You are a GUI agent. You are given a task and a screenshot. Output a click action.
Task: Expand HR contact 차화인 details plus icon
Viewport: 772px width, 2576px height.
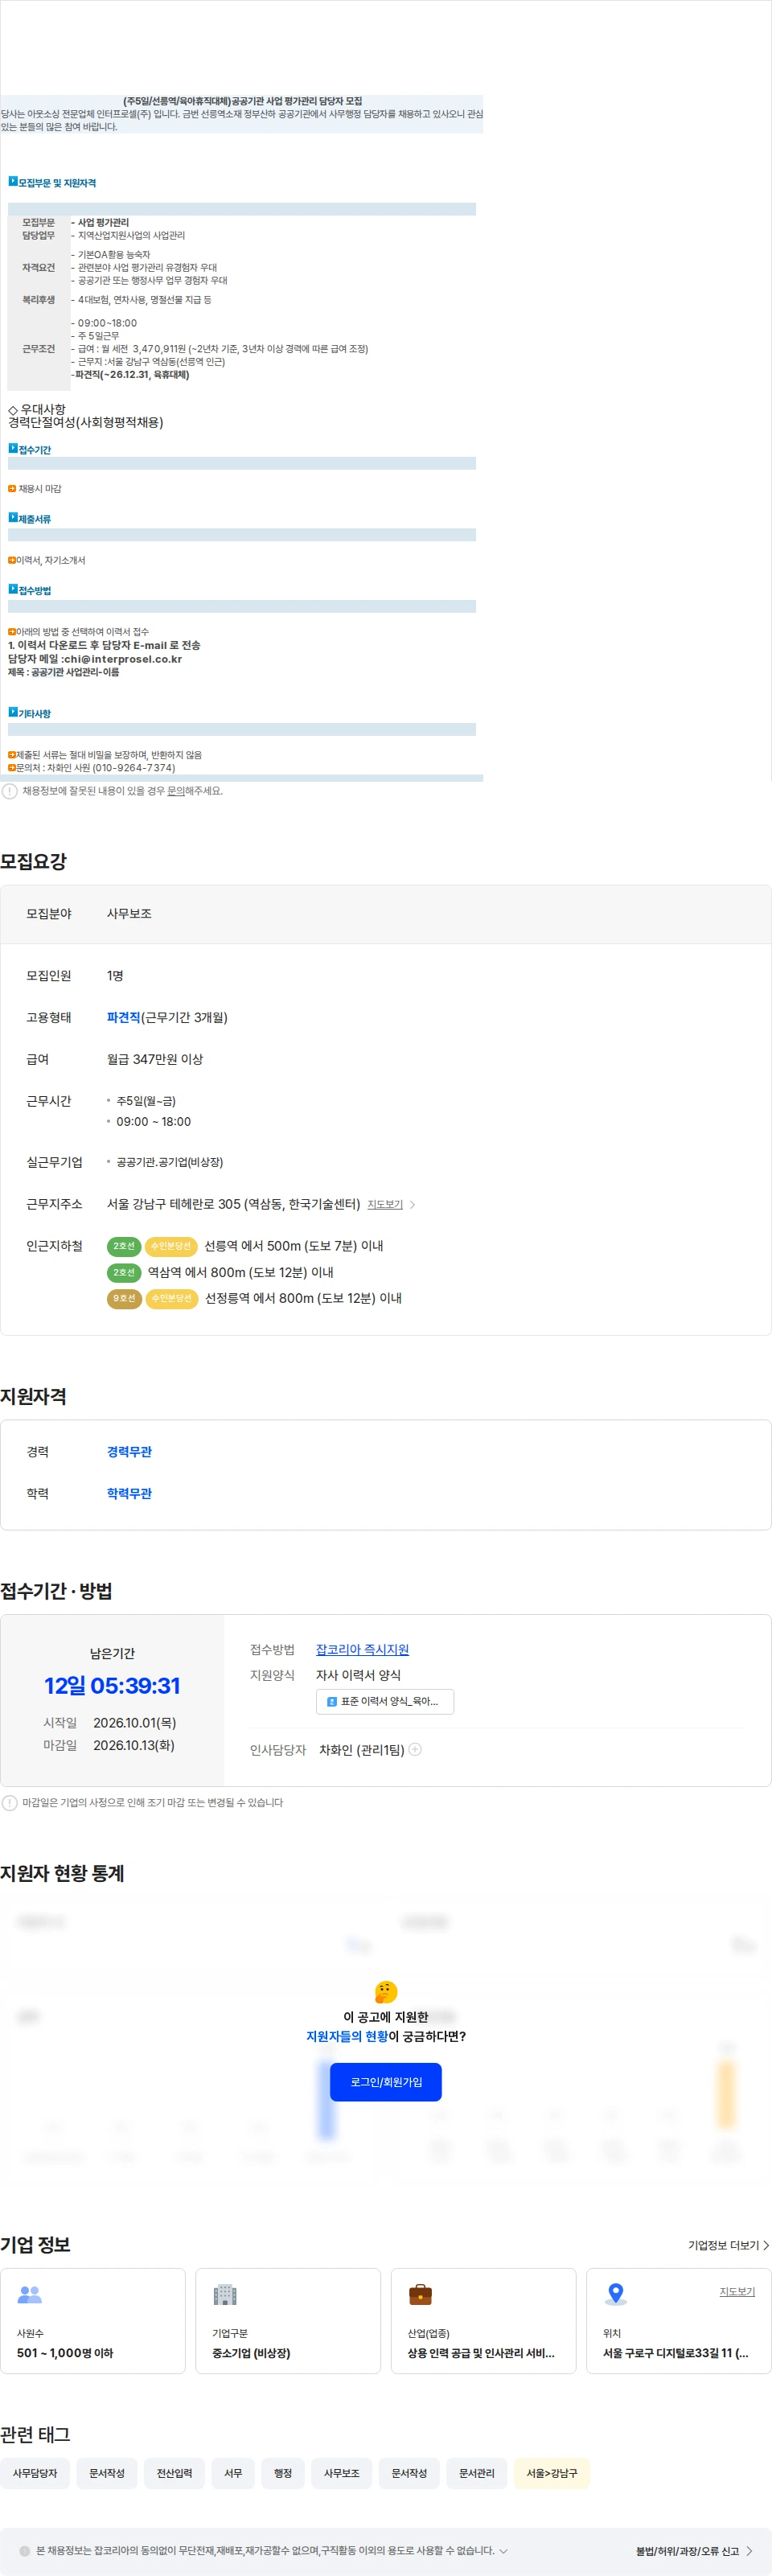tap(415, 1749)
